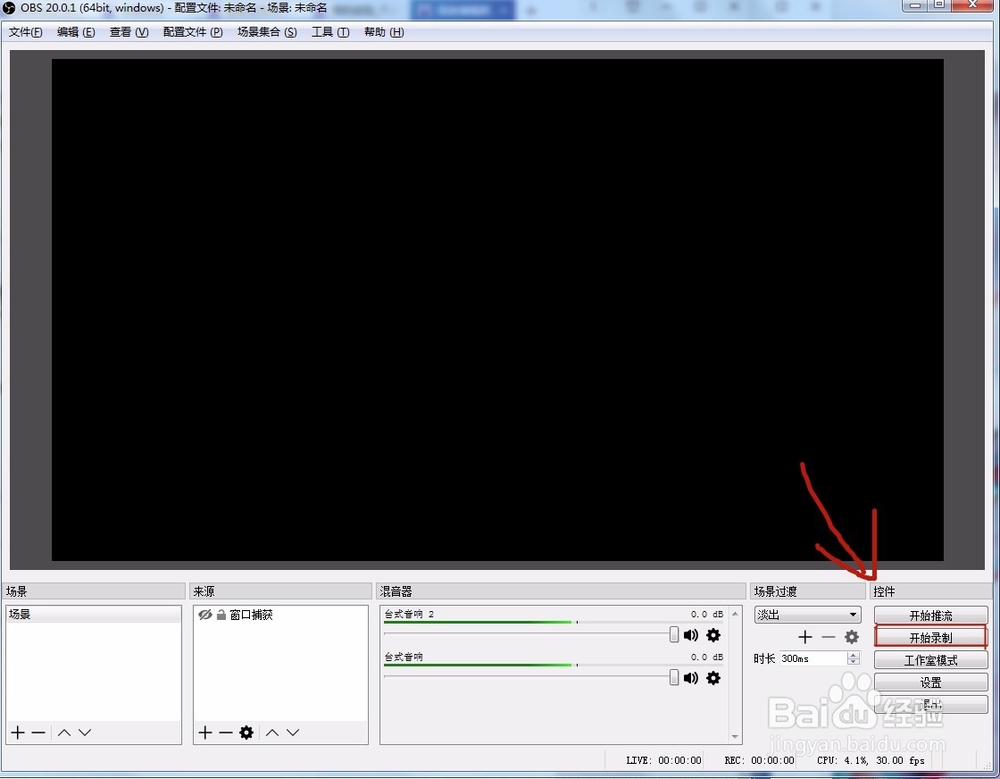Remove selected source with minus icon
1000x779 pixels.
click(x=225, y=732)
